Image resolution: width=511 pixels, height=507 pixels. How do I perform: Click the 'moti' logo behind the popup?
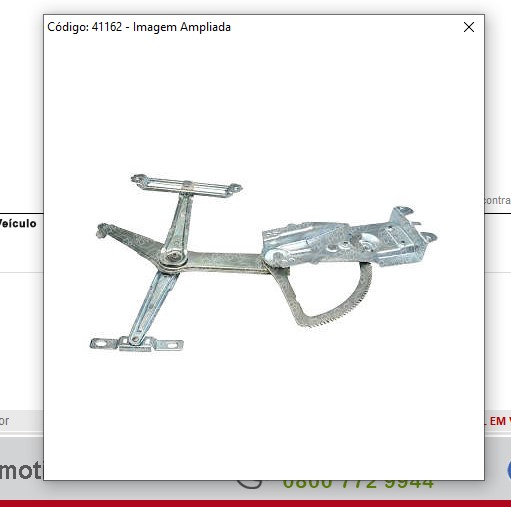(21, 470)
